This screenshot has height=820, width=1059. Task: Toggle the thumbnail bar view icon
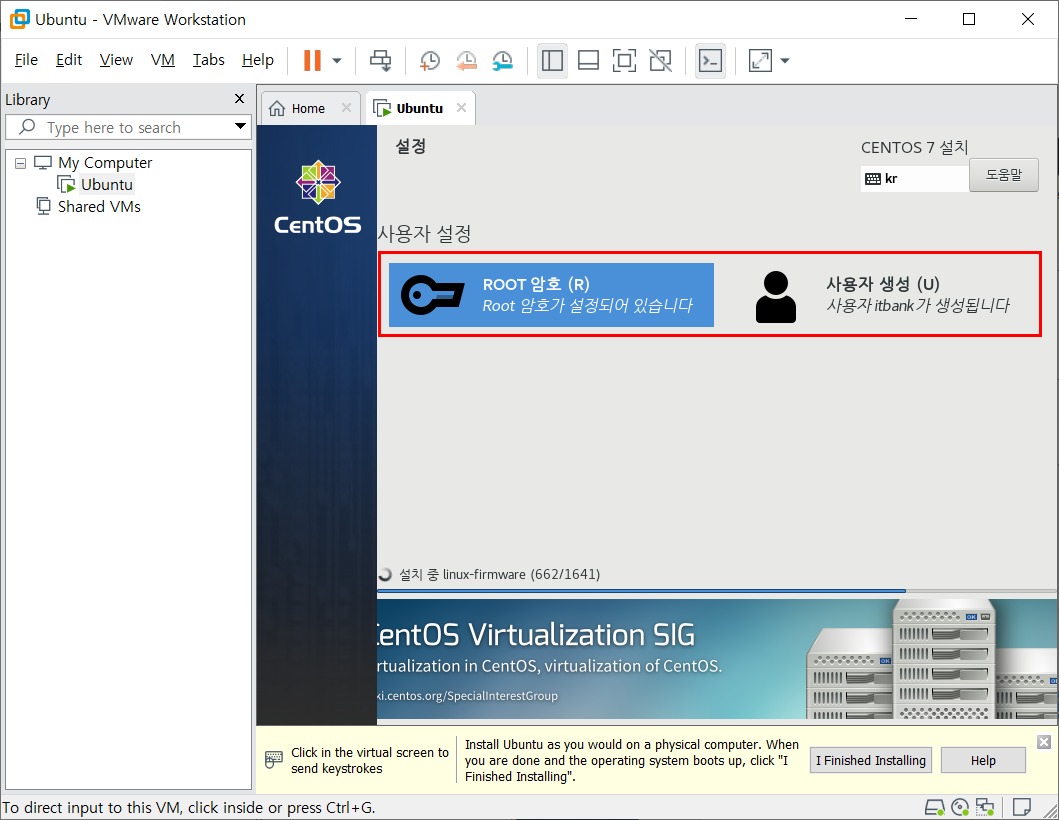[588, 61]
